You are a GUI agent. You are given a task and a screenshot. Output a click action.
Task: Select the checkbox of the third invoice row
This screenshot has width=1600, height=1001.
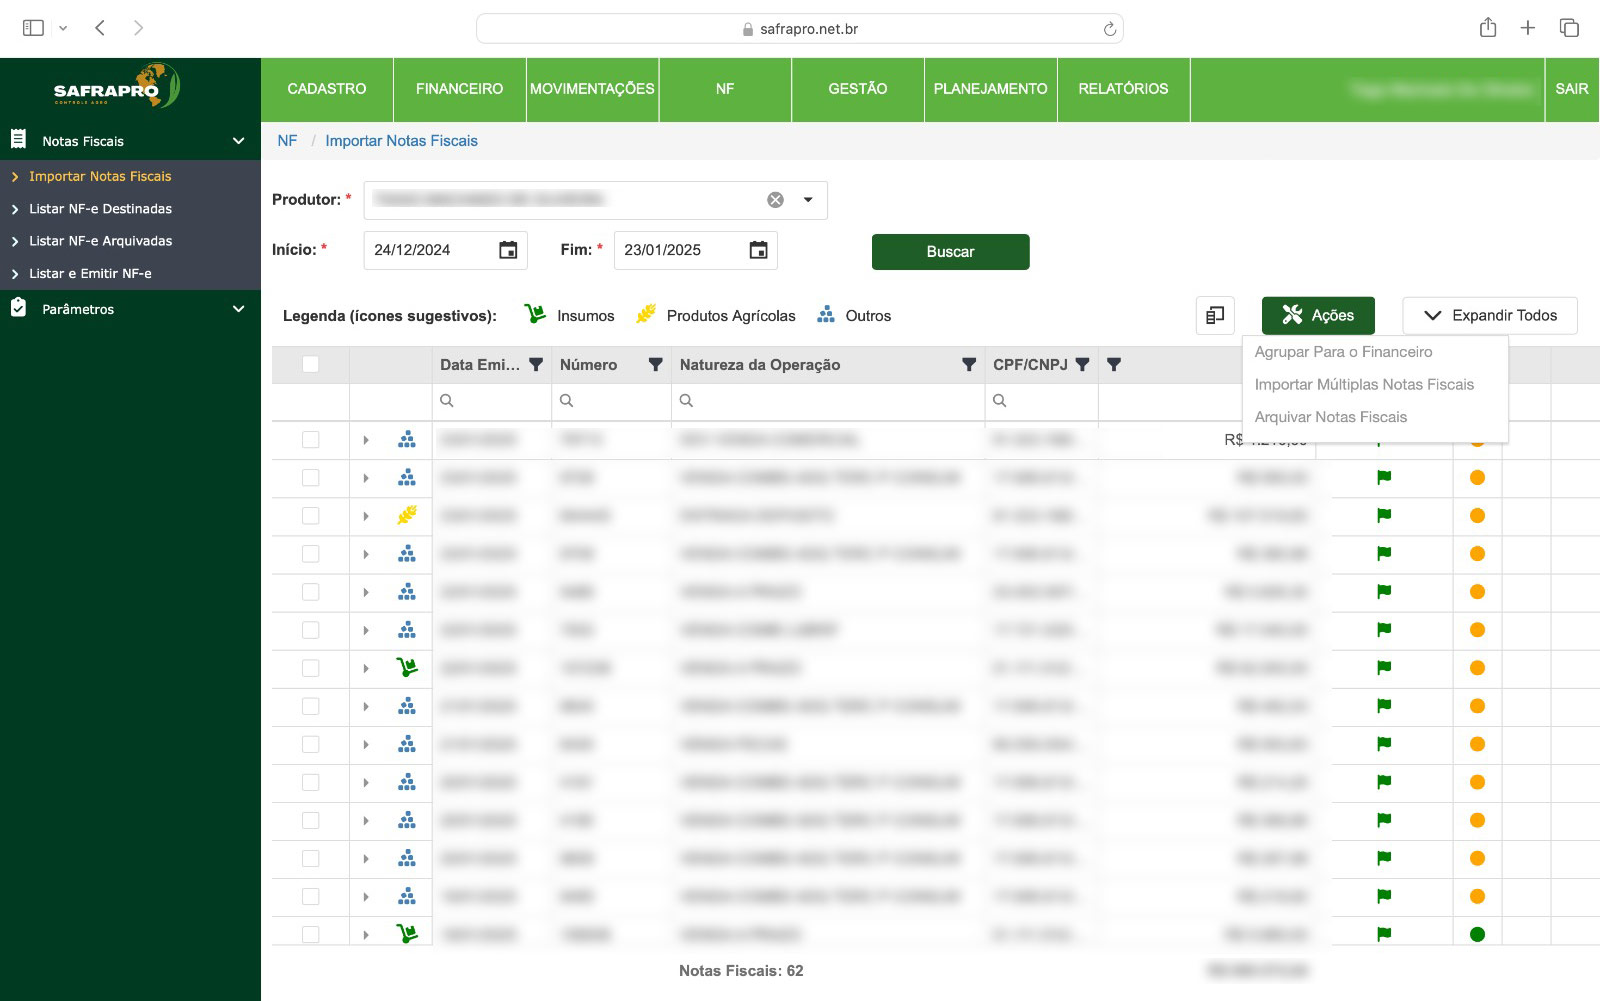311,516
